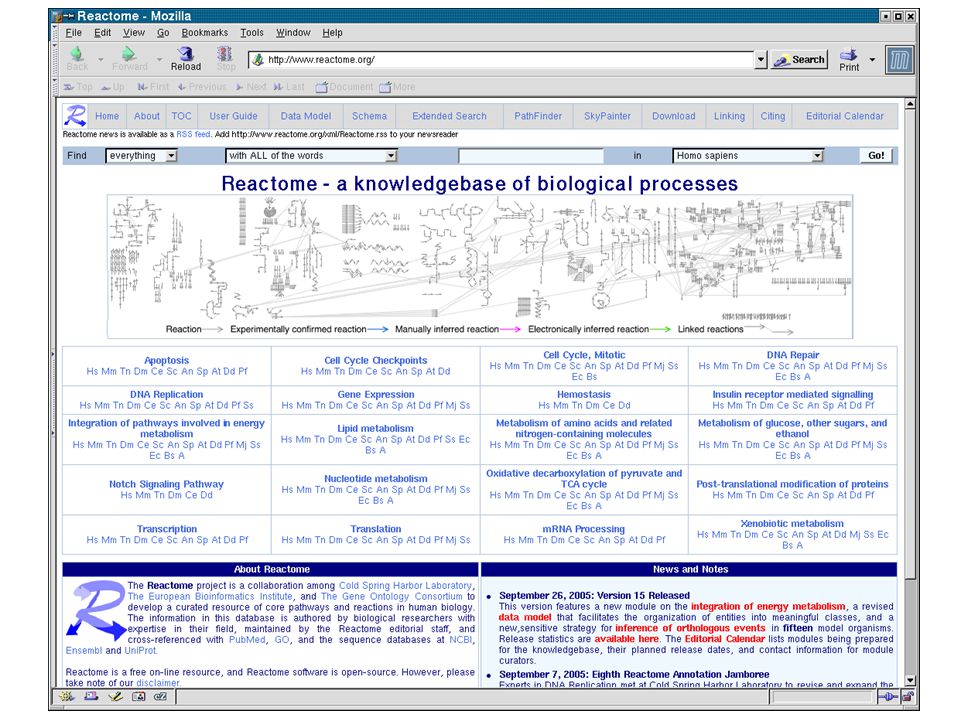Open Address Book from the status bar icons

click(x=138, y=696)
